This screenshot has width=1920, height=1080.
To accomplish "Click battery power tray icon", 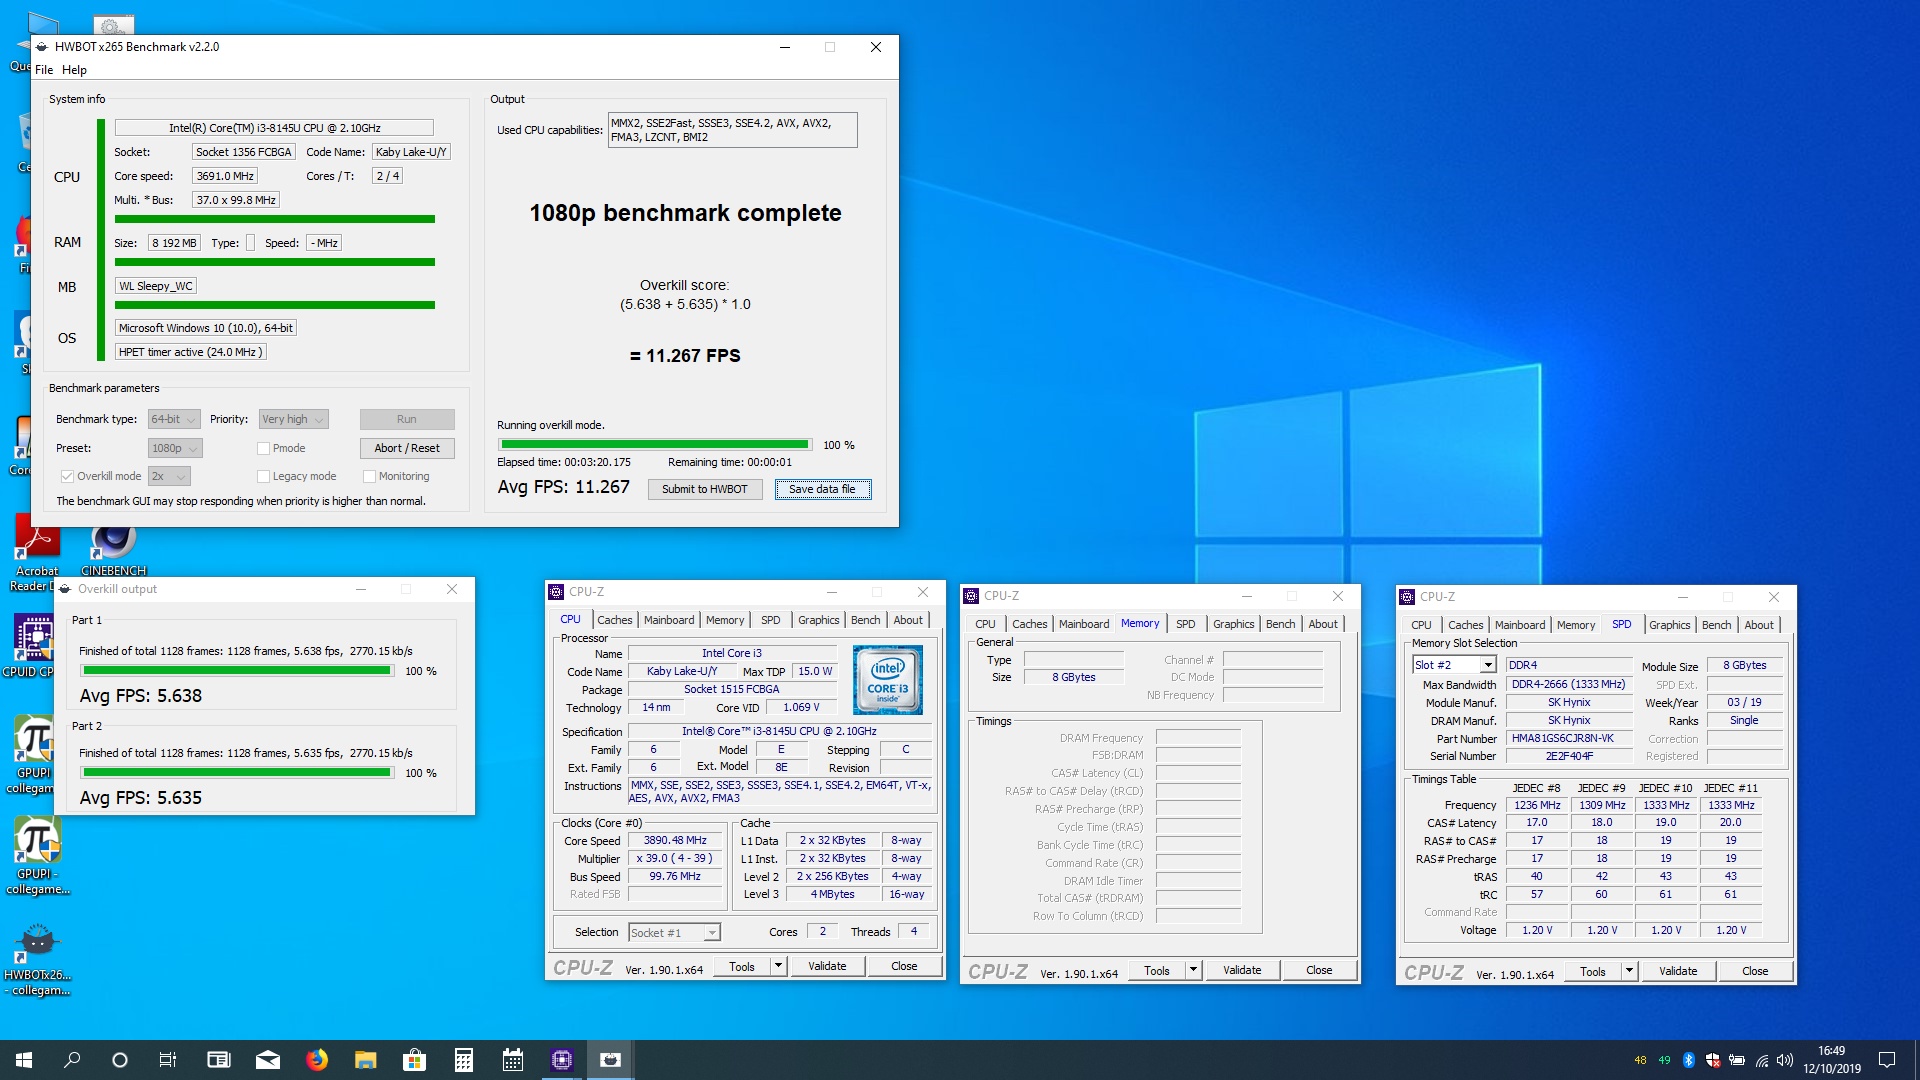I will [x=1737, y=1060].
